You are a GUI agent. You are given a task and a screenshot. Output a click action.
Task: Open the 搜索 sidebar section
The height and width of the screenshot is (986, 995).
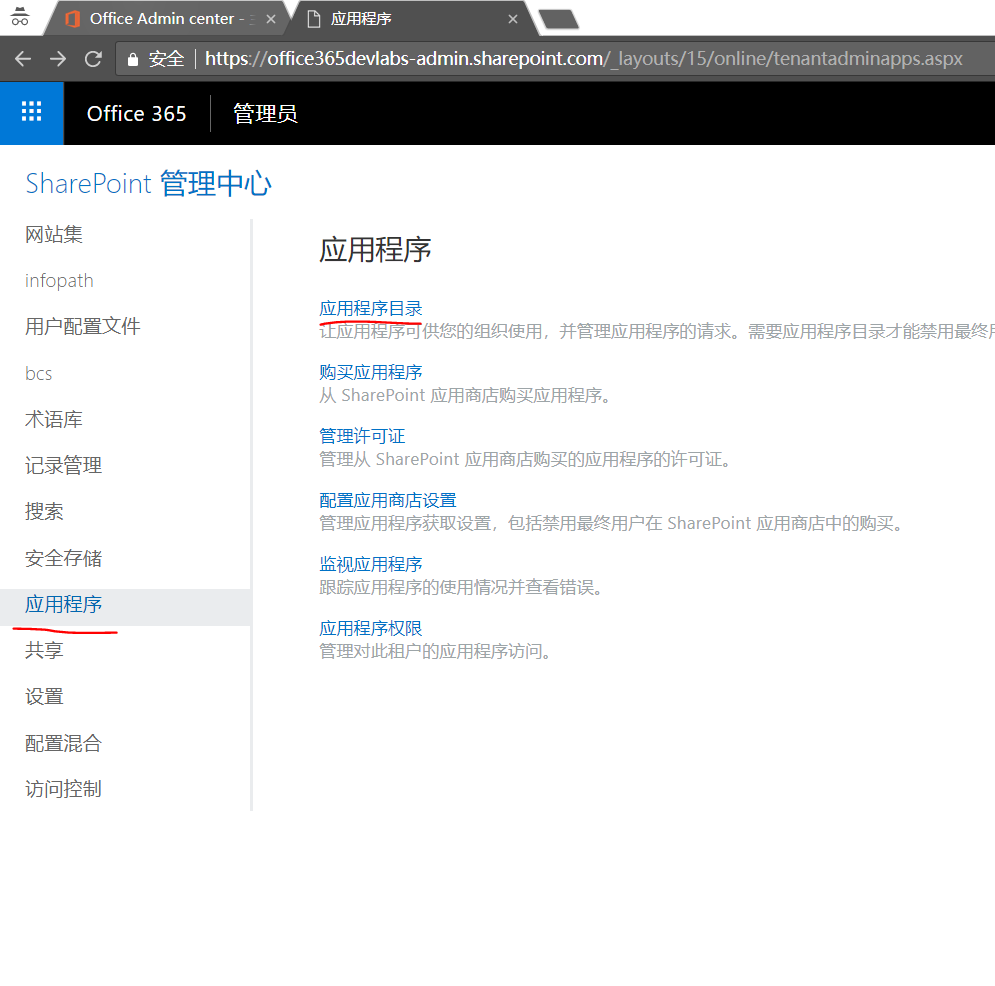click(45, 511)
